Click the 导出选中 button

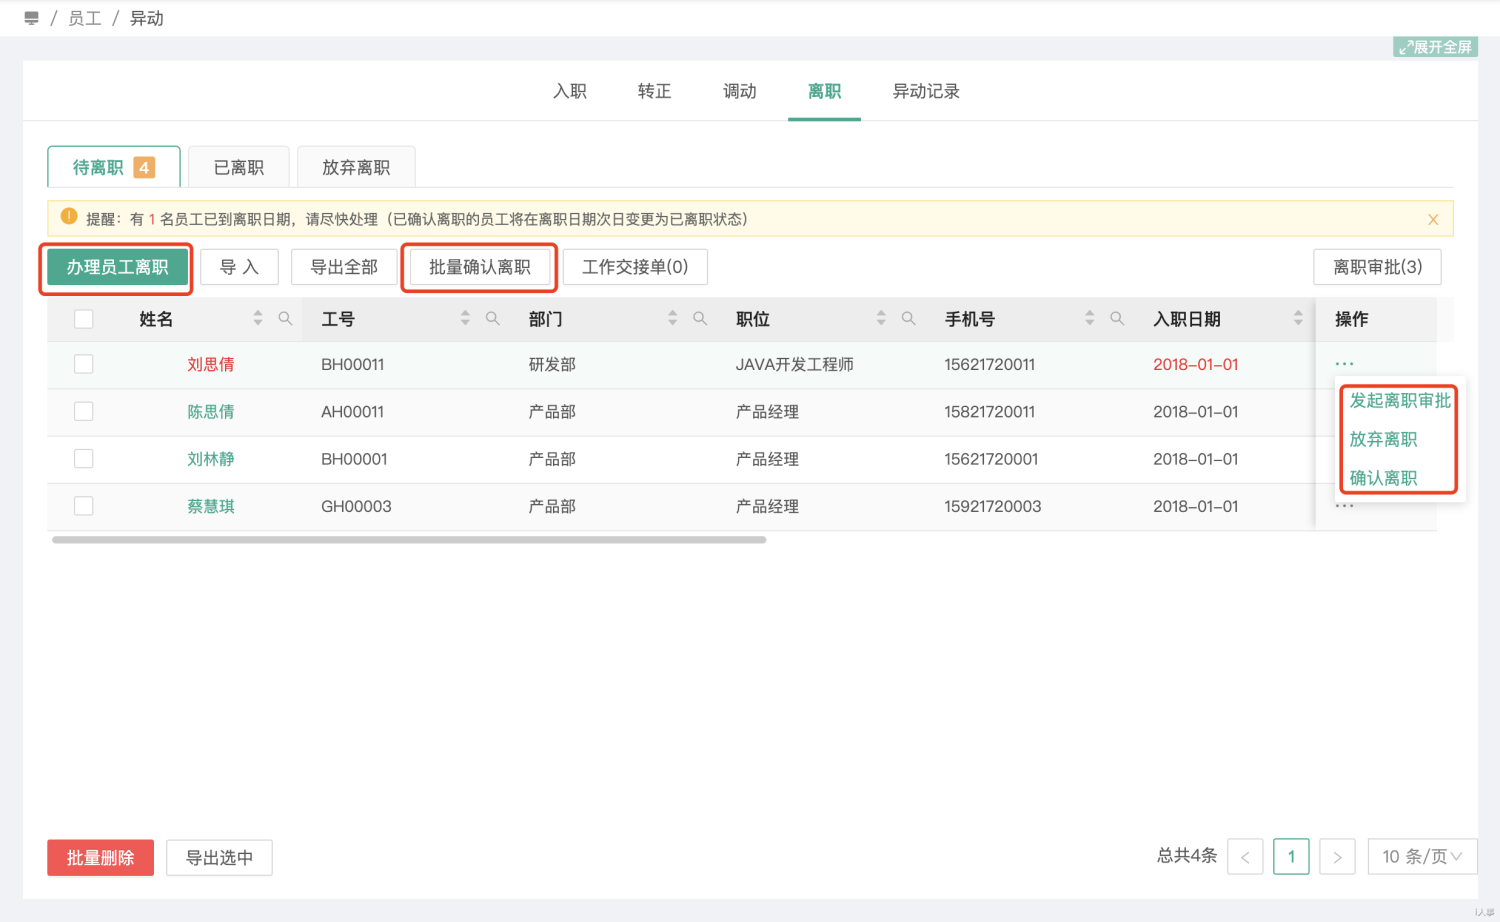click(x=219, y=858)
